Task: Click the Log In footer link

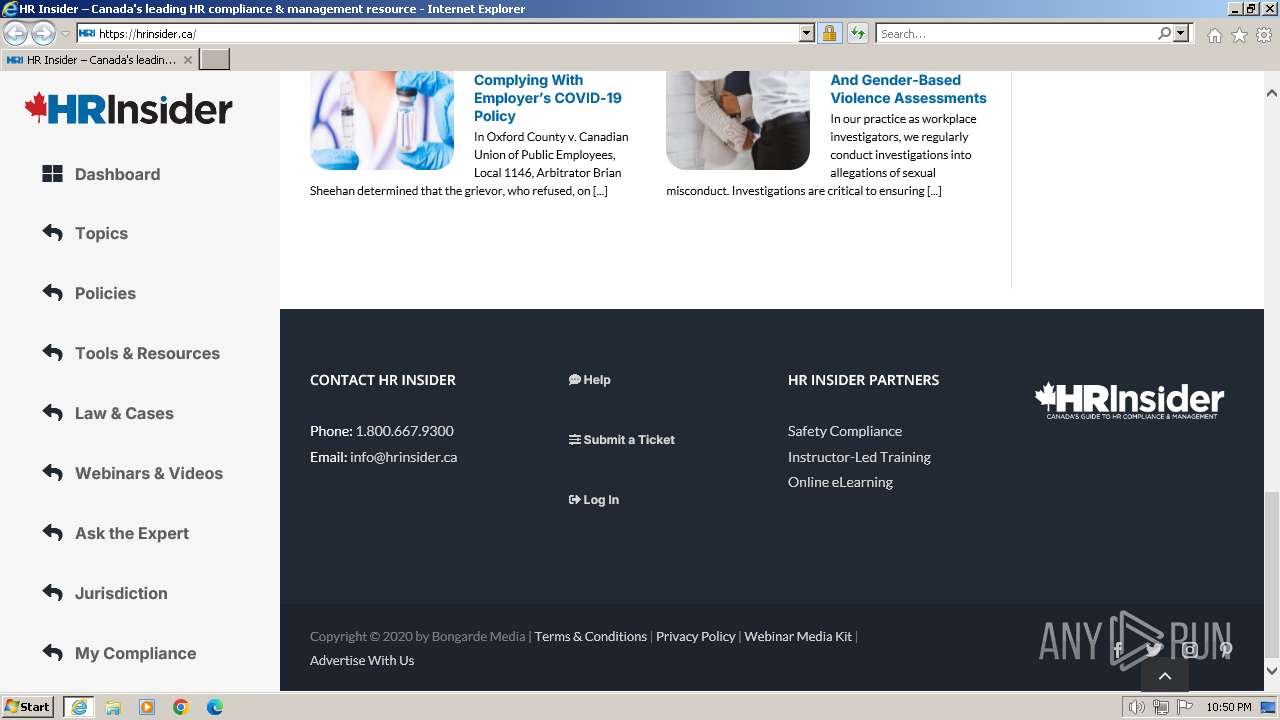Action: point(594,500)
